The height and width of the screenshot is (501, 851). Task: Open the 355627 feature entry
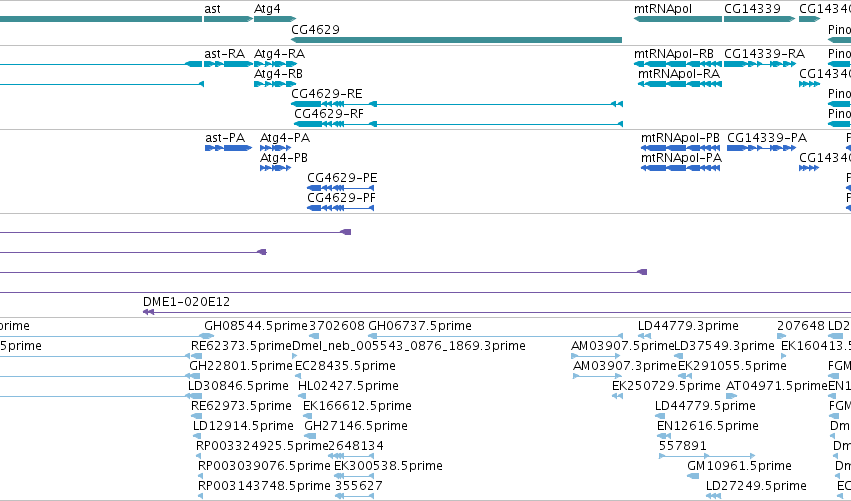coord(359,487)
